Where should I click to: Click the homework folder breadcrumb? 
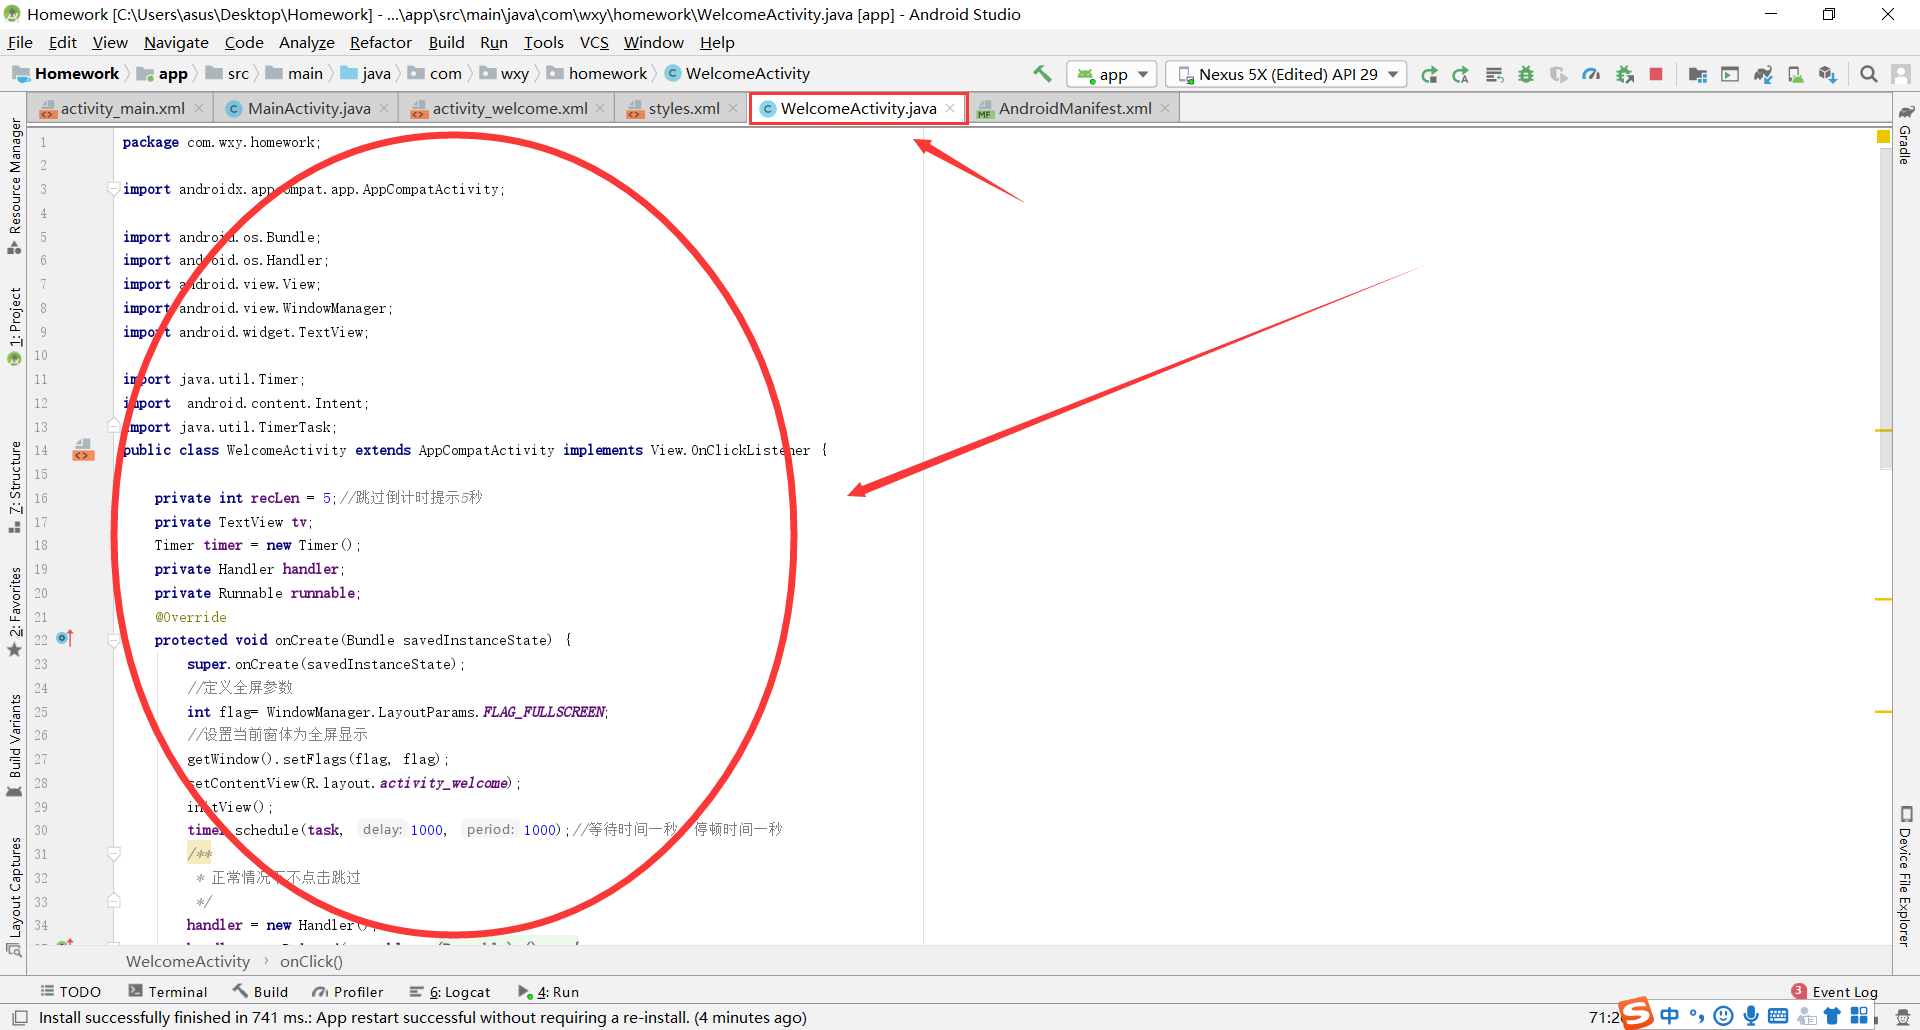click(597, 73)
